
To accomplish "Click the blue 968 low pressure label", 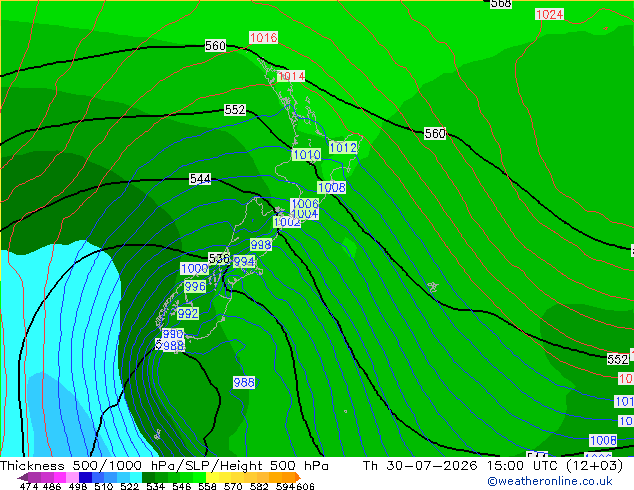I will coord(244,382).
